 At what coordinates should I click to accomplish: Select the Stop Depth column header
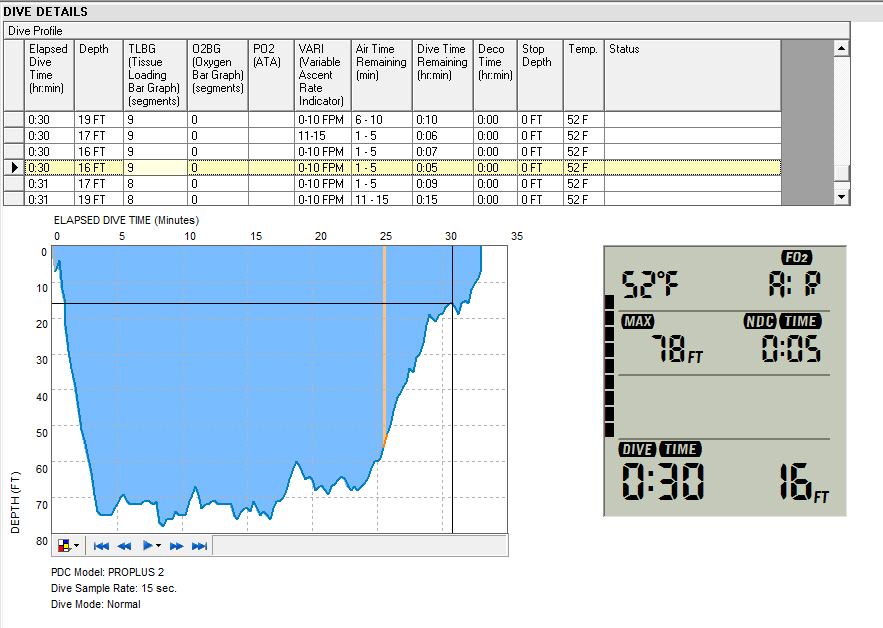[541, 75]
